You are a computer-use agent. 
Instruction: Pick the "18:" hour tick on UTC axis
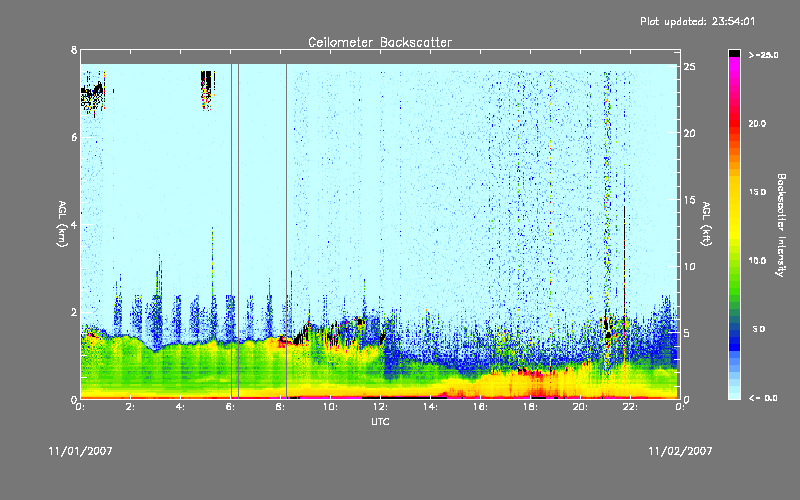(530, 407)
